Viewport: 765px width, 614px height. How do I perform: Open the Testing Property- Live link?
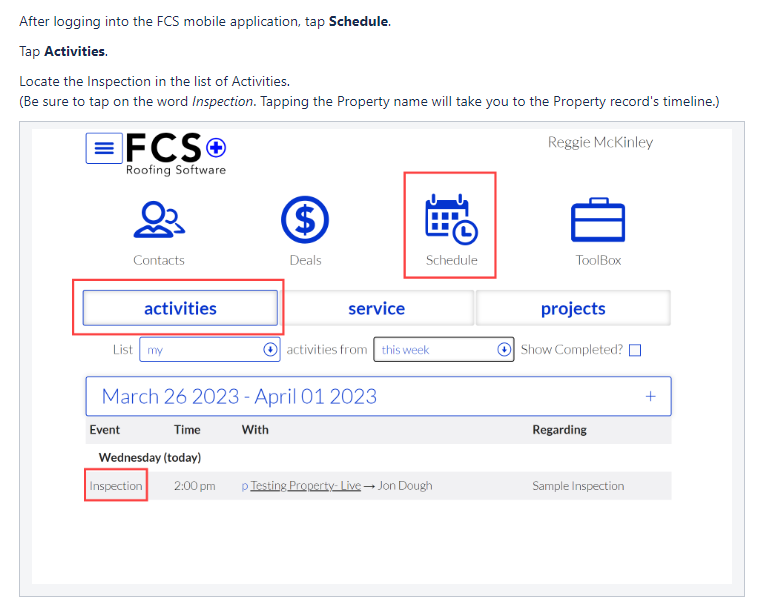click(x=305, y=486)
